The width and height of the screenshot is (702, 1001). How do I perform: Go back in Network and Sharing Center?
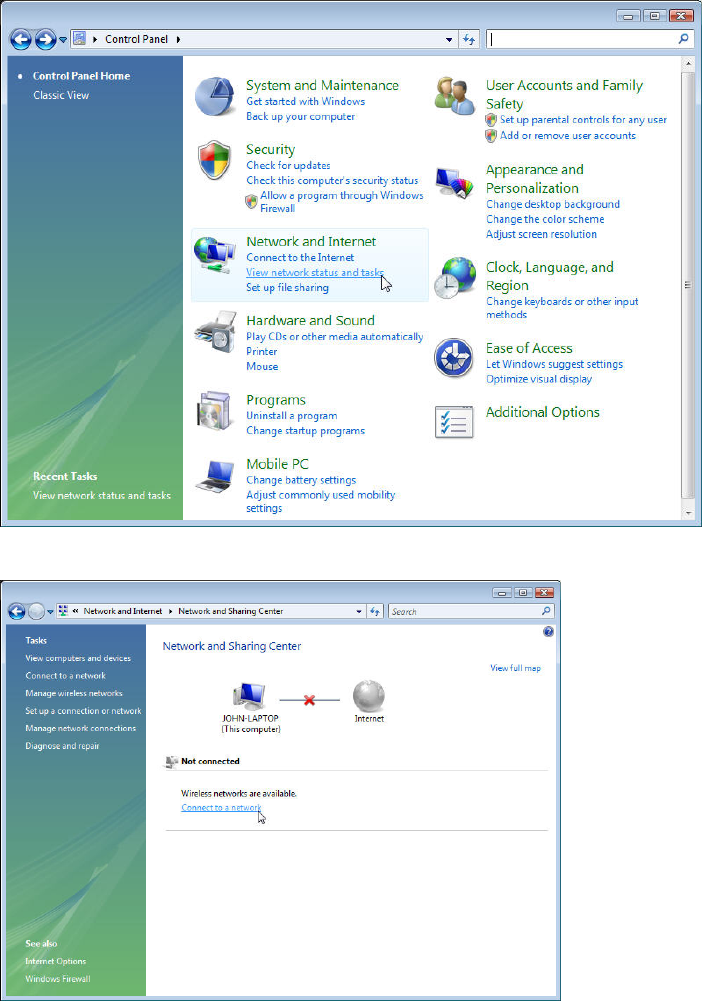click(17, 611)
